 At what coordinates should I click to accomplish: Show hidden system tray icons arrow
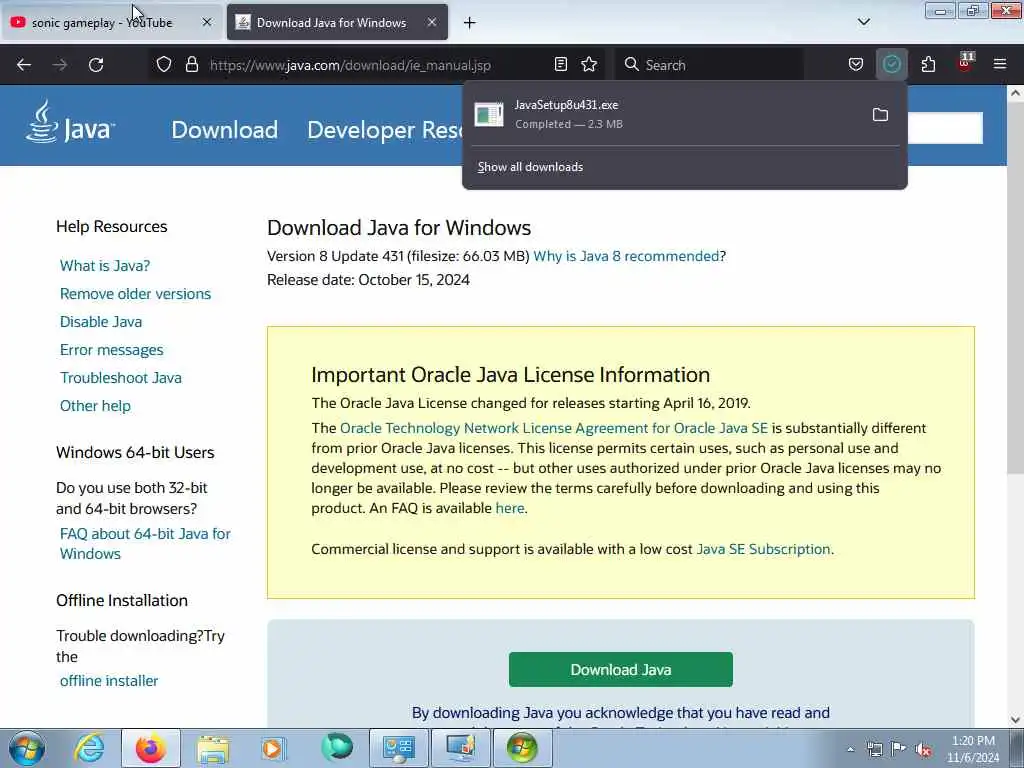[x=850, y=749]
